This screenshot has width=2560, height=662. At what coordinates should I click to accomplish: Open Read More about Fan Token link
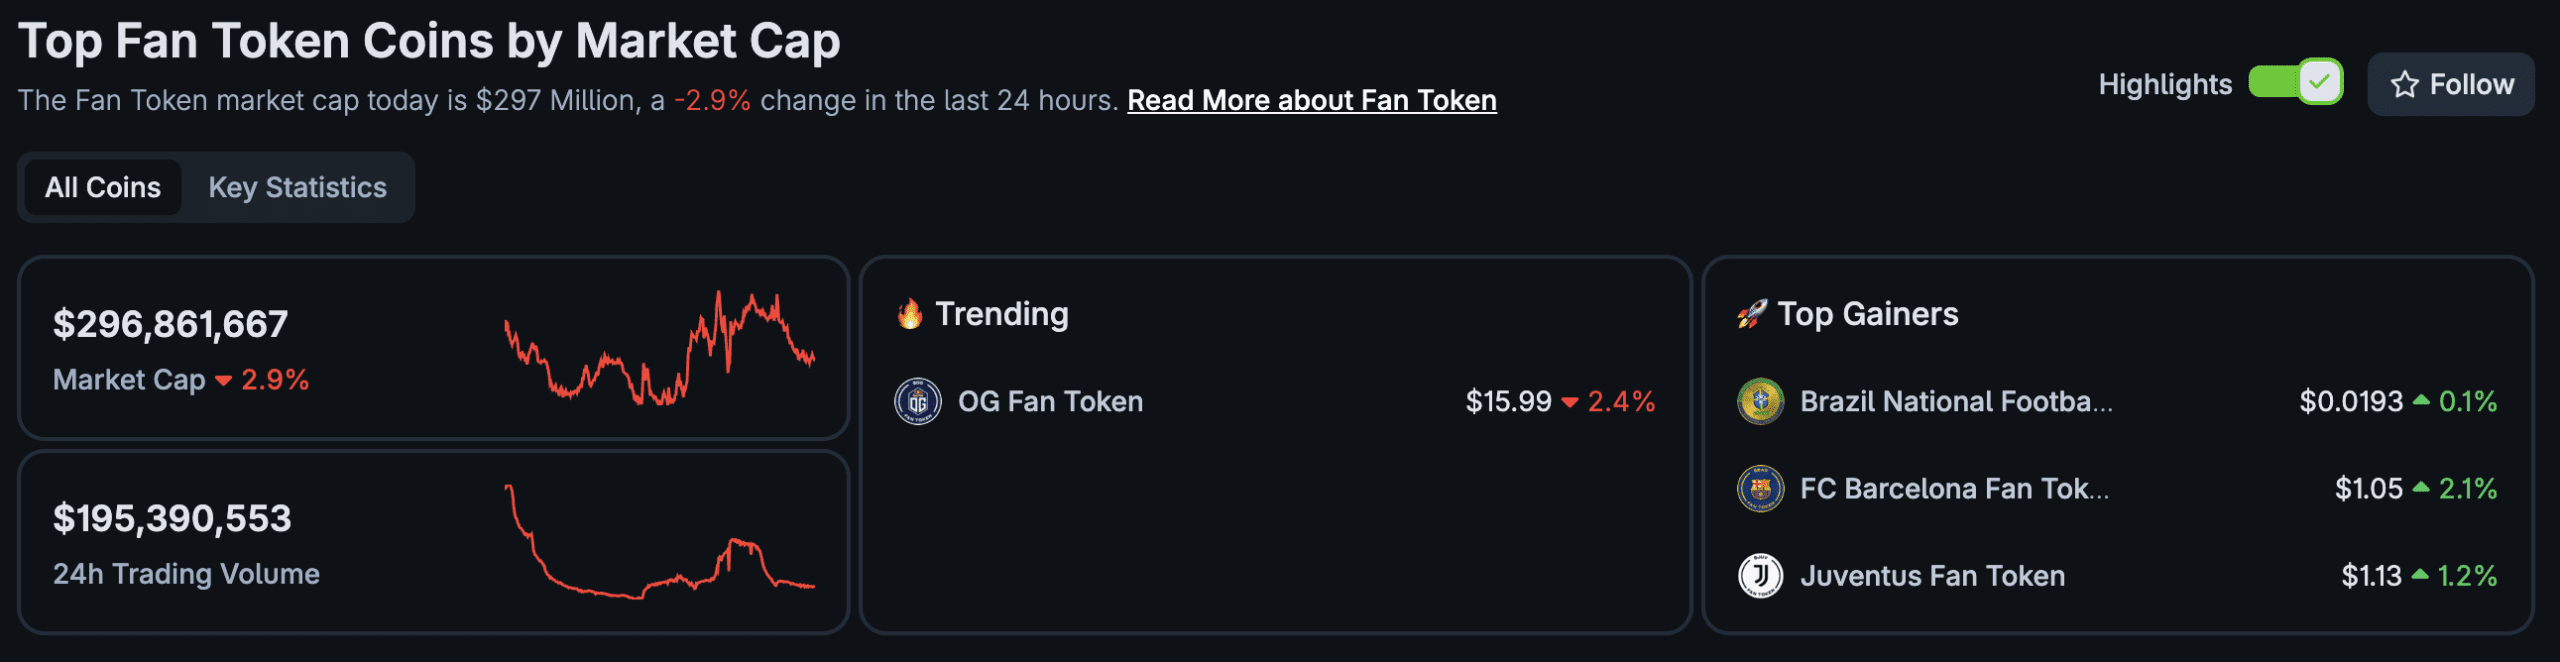[1311, 101]
